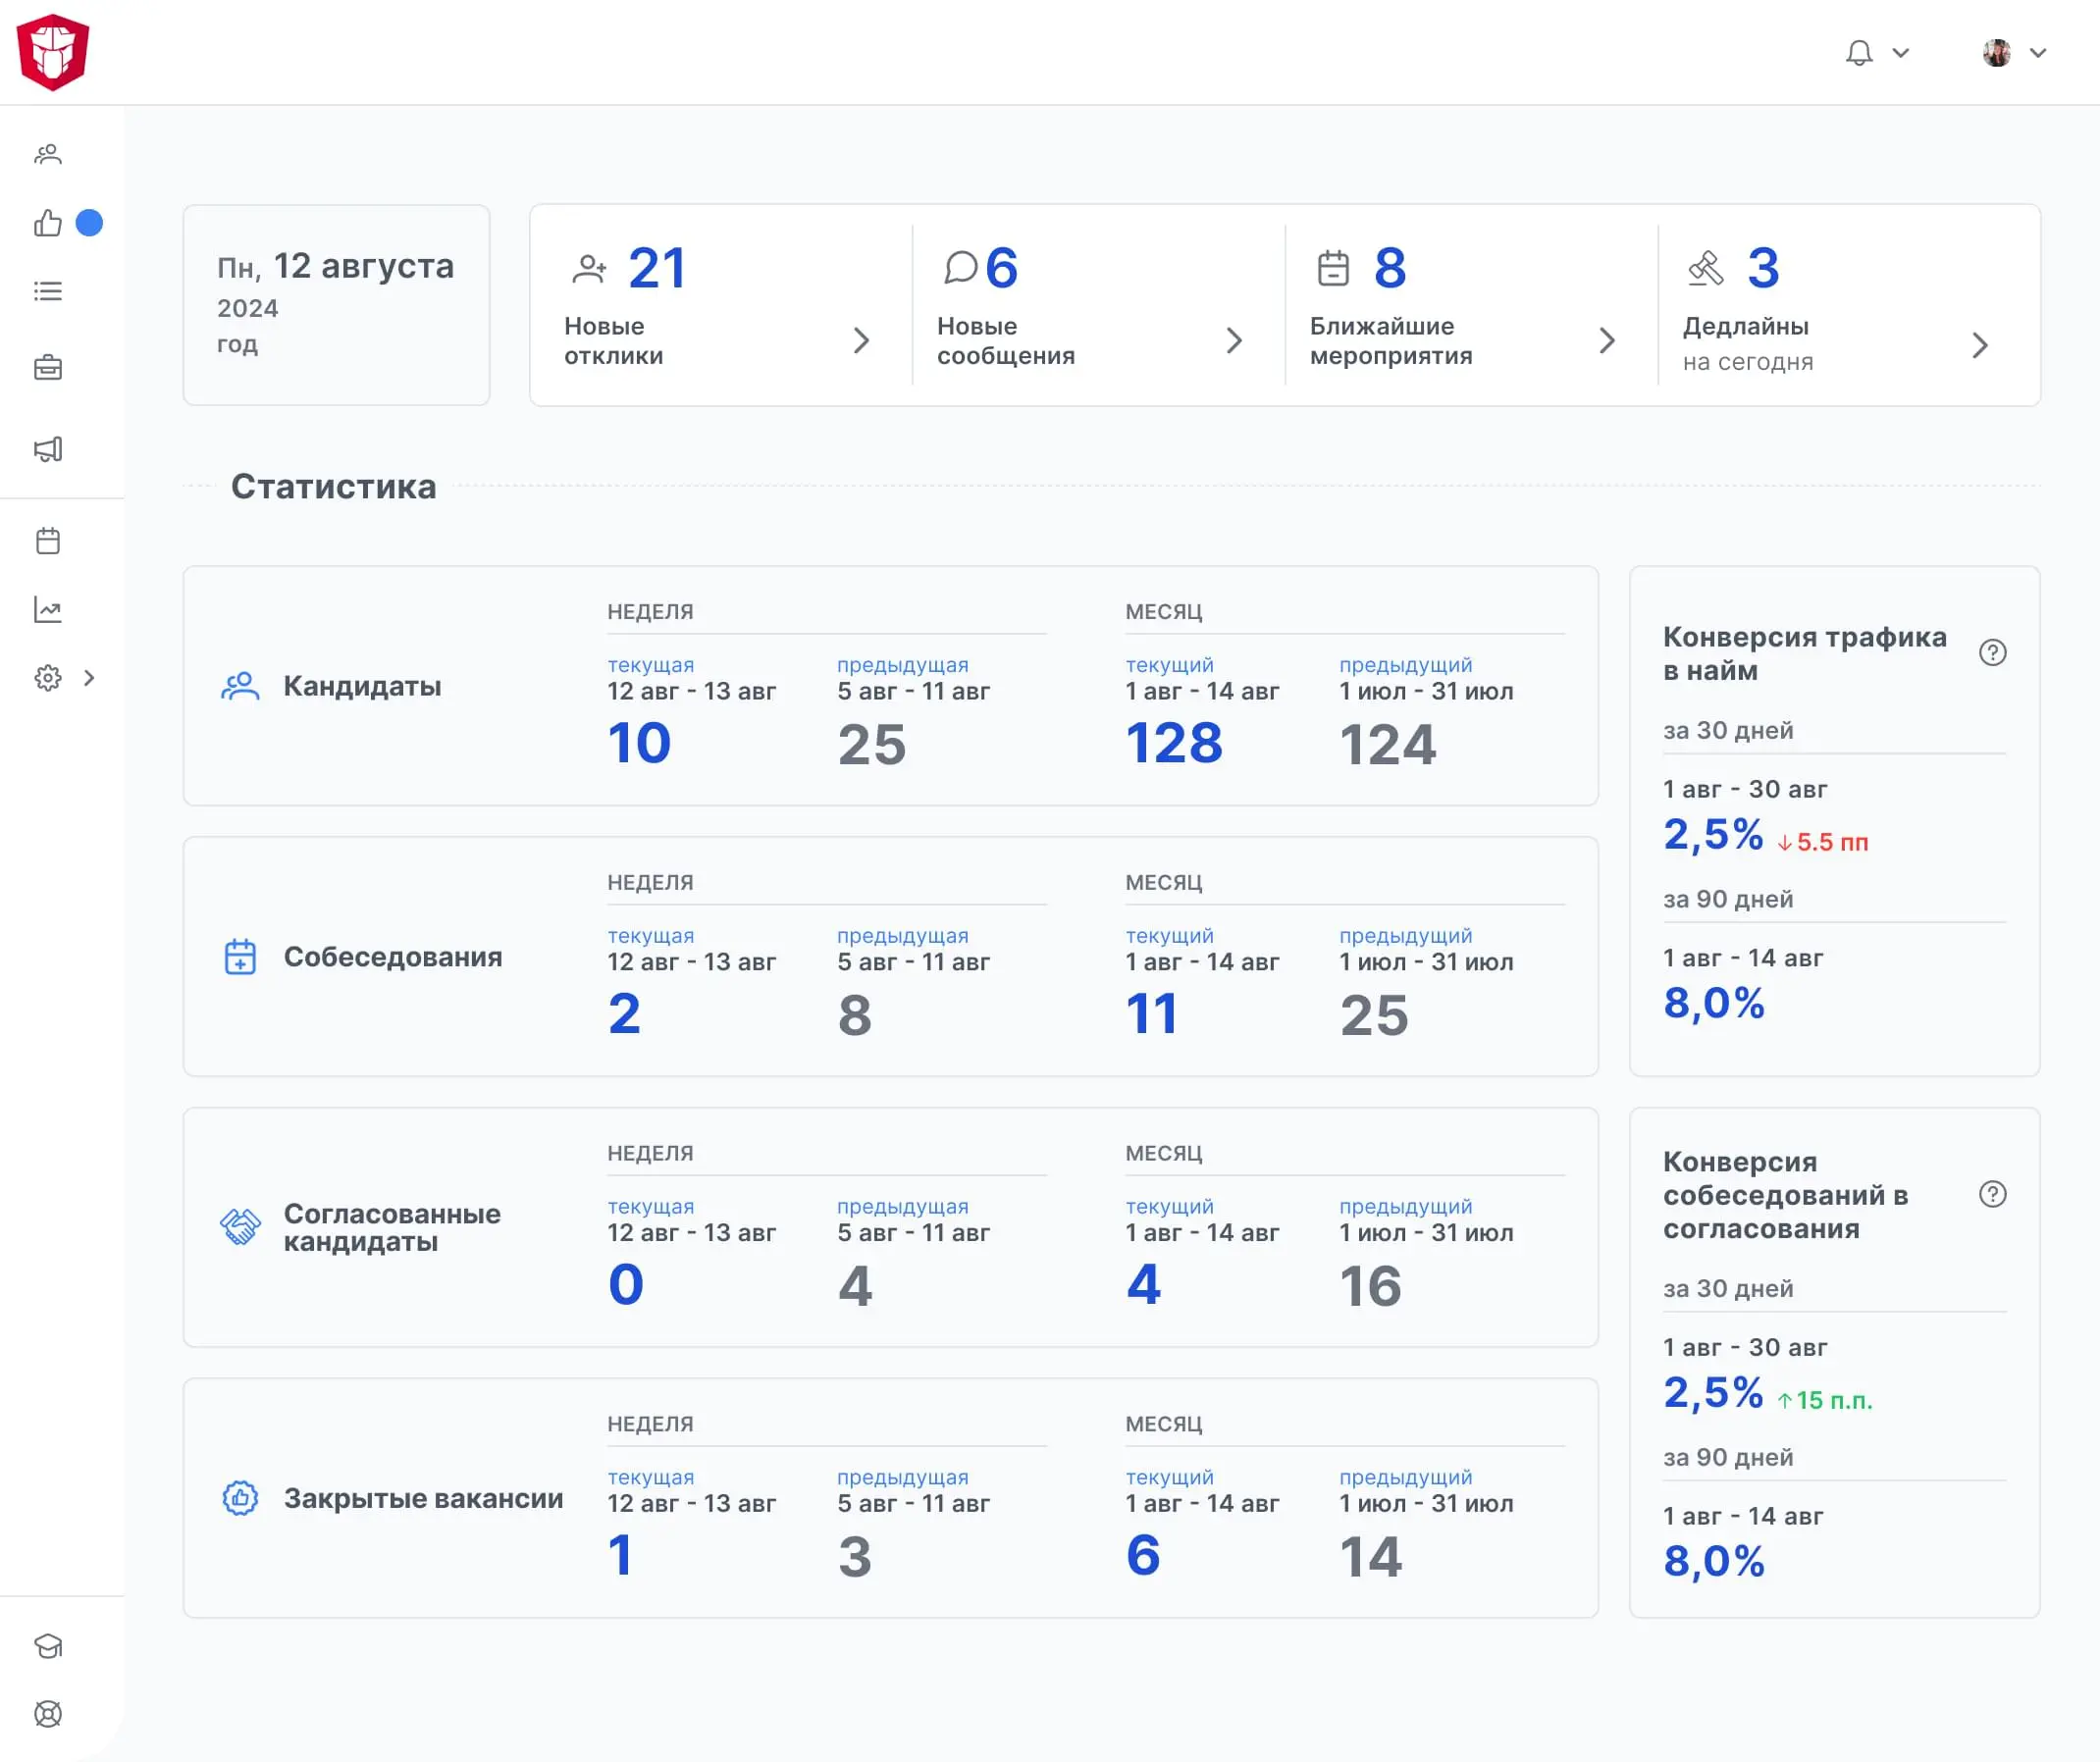2100x1762 pixels.
Task: Open Дедлайны на сегодня chevron
Action: [x=1980, y=346]
